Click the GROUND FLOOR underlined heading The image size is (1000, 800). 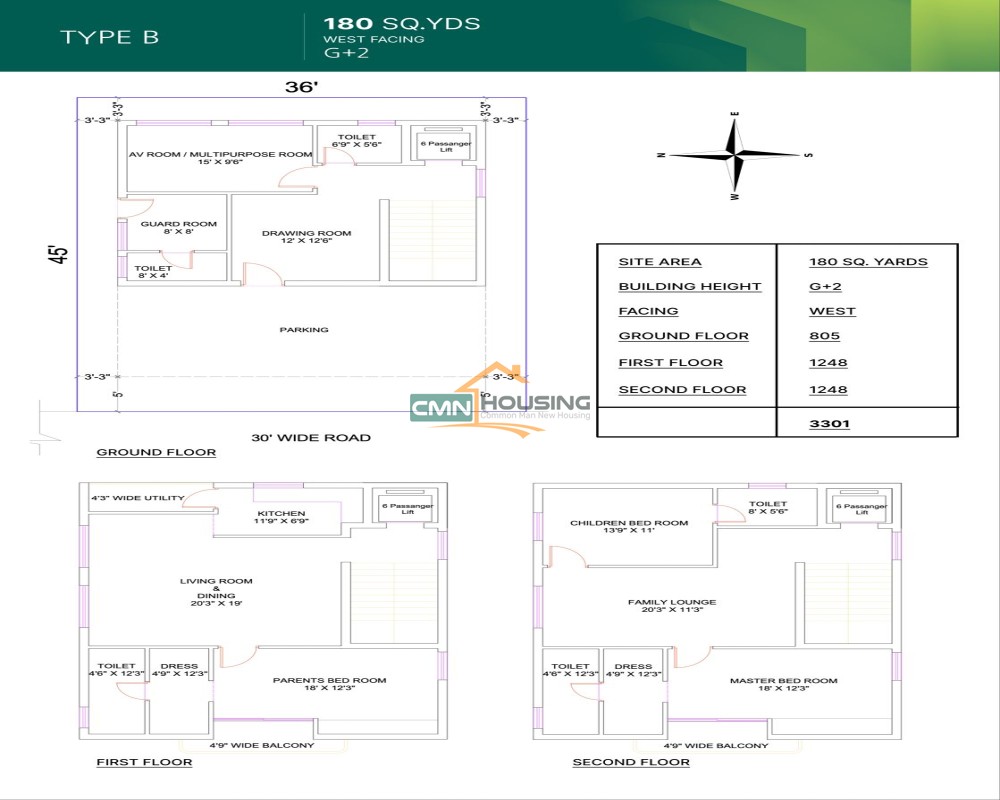pos(156,452)
